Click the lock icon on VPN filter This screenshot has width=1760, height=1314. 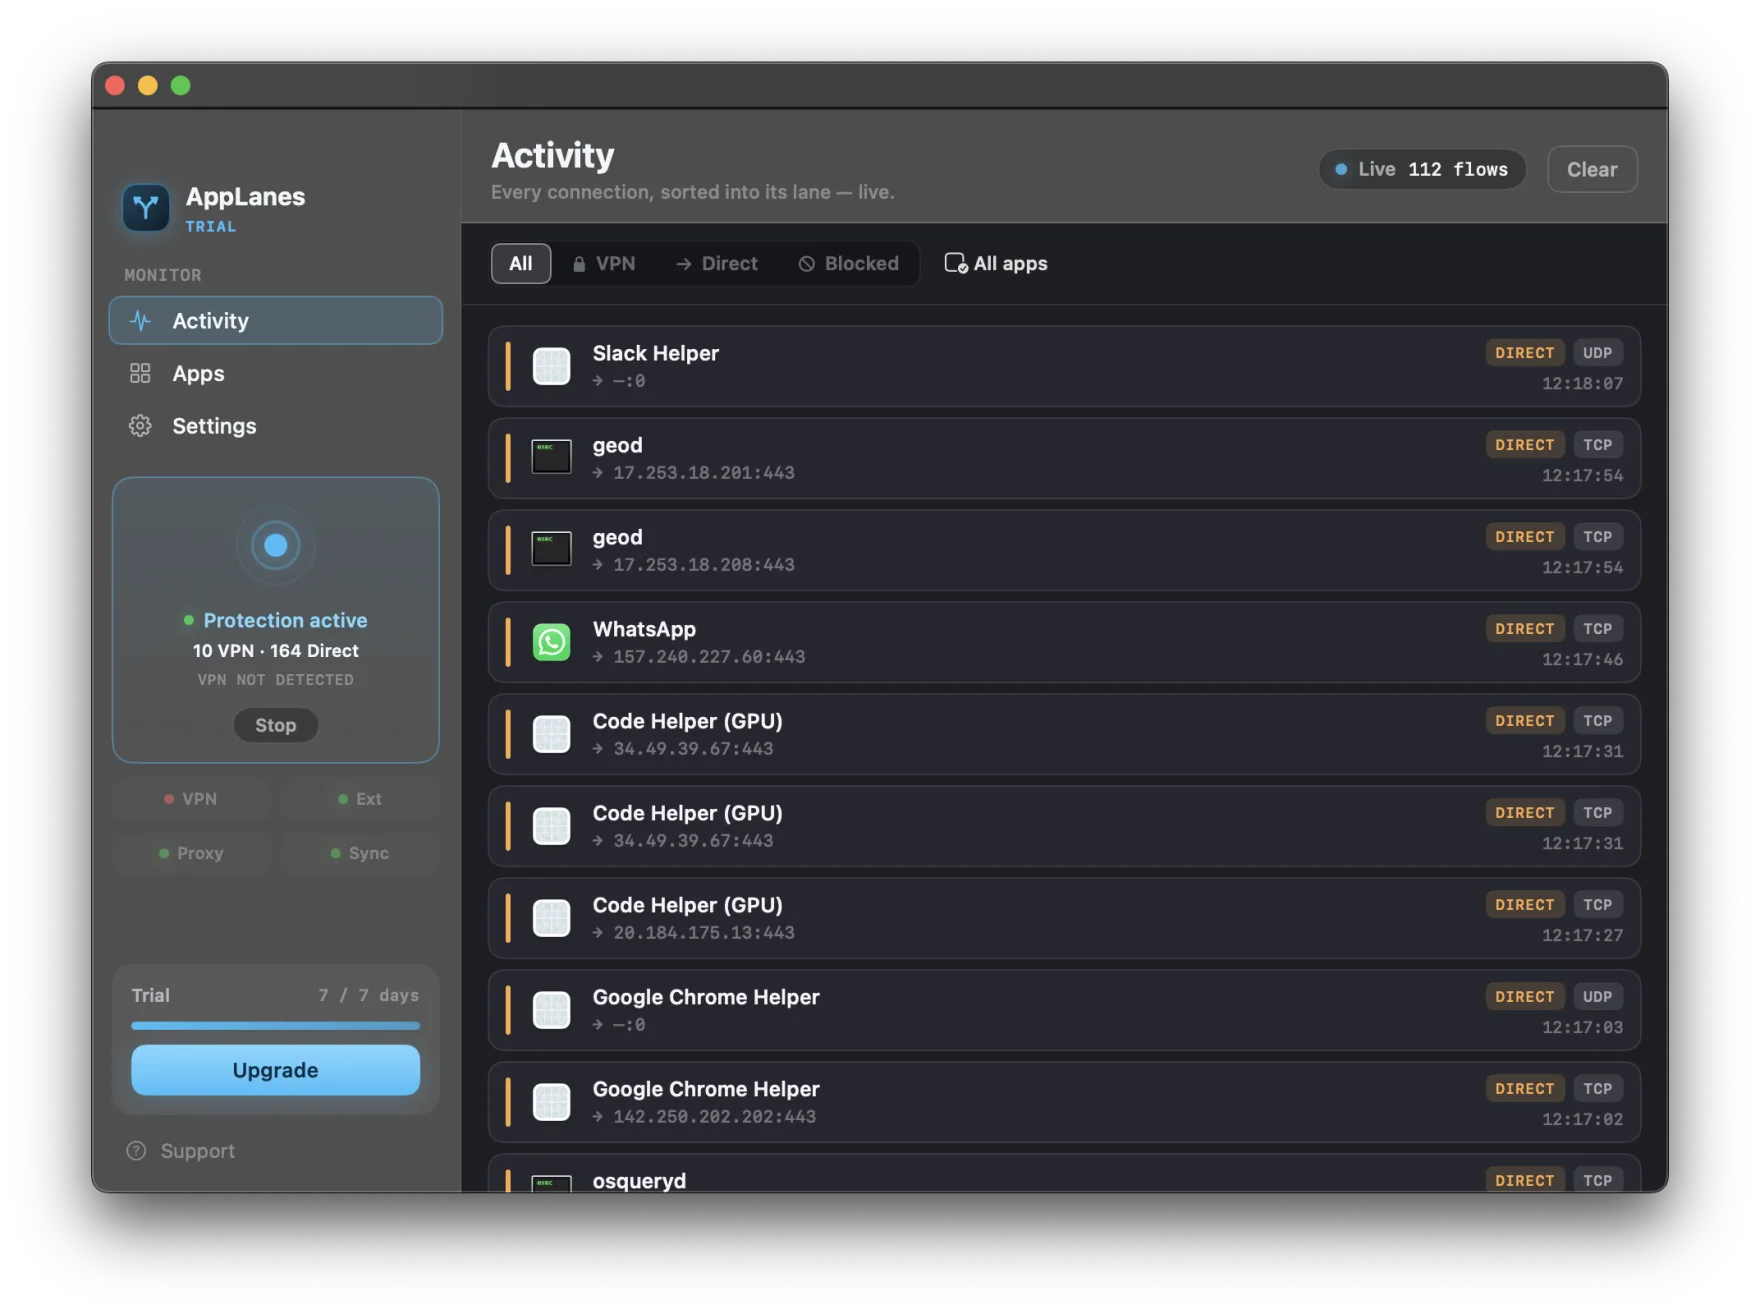579,264
